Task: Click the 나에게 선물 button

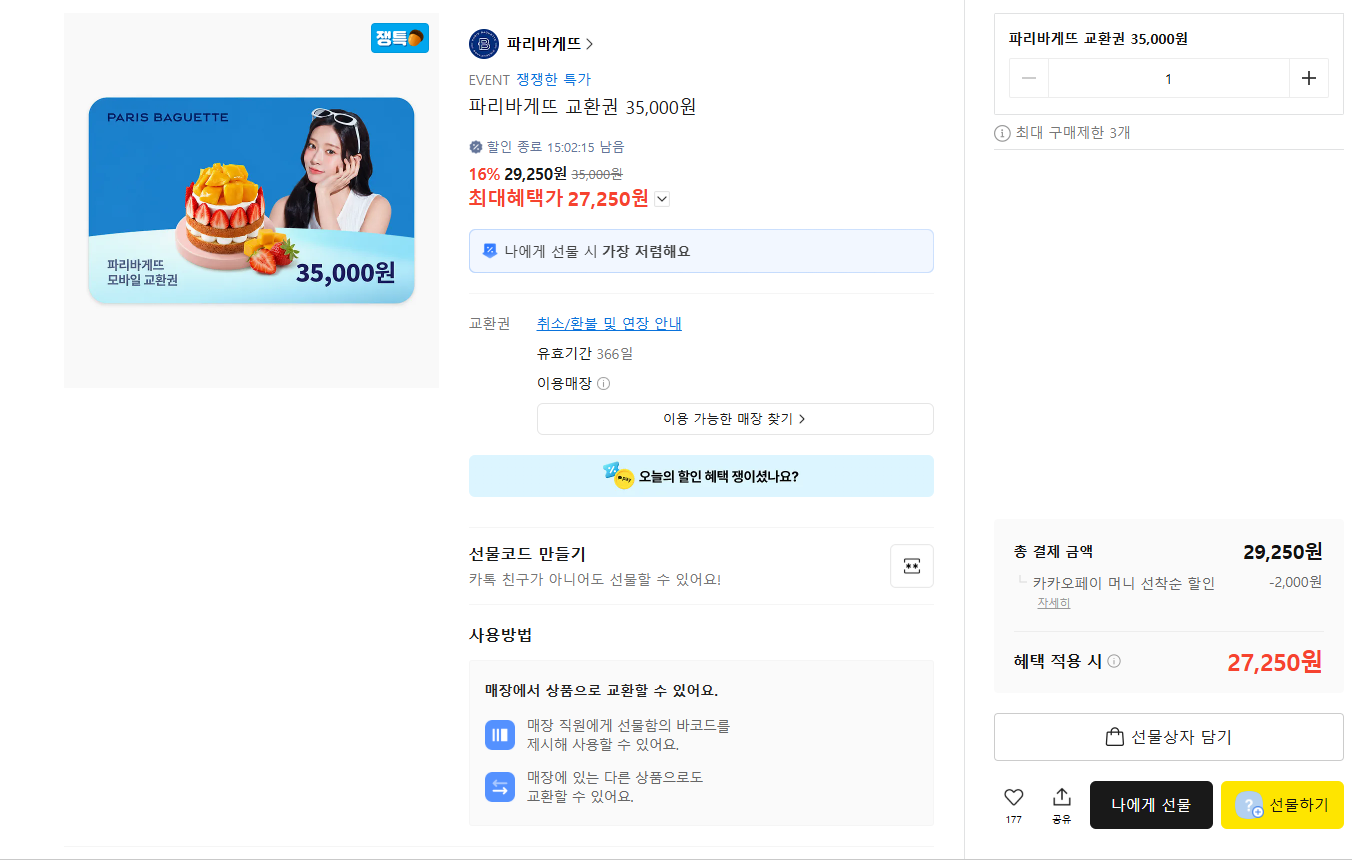Action: coord(1151,805)
